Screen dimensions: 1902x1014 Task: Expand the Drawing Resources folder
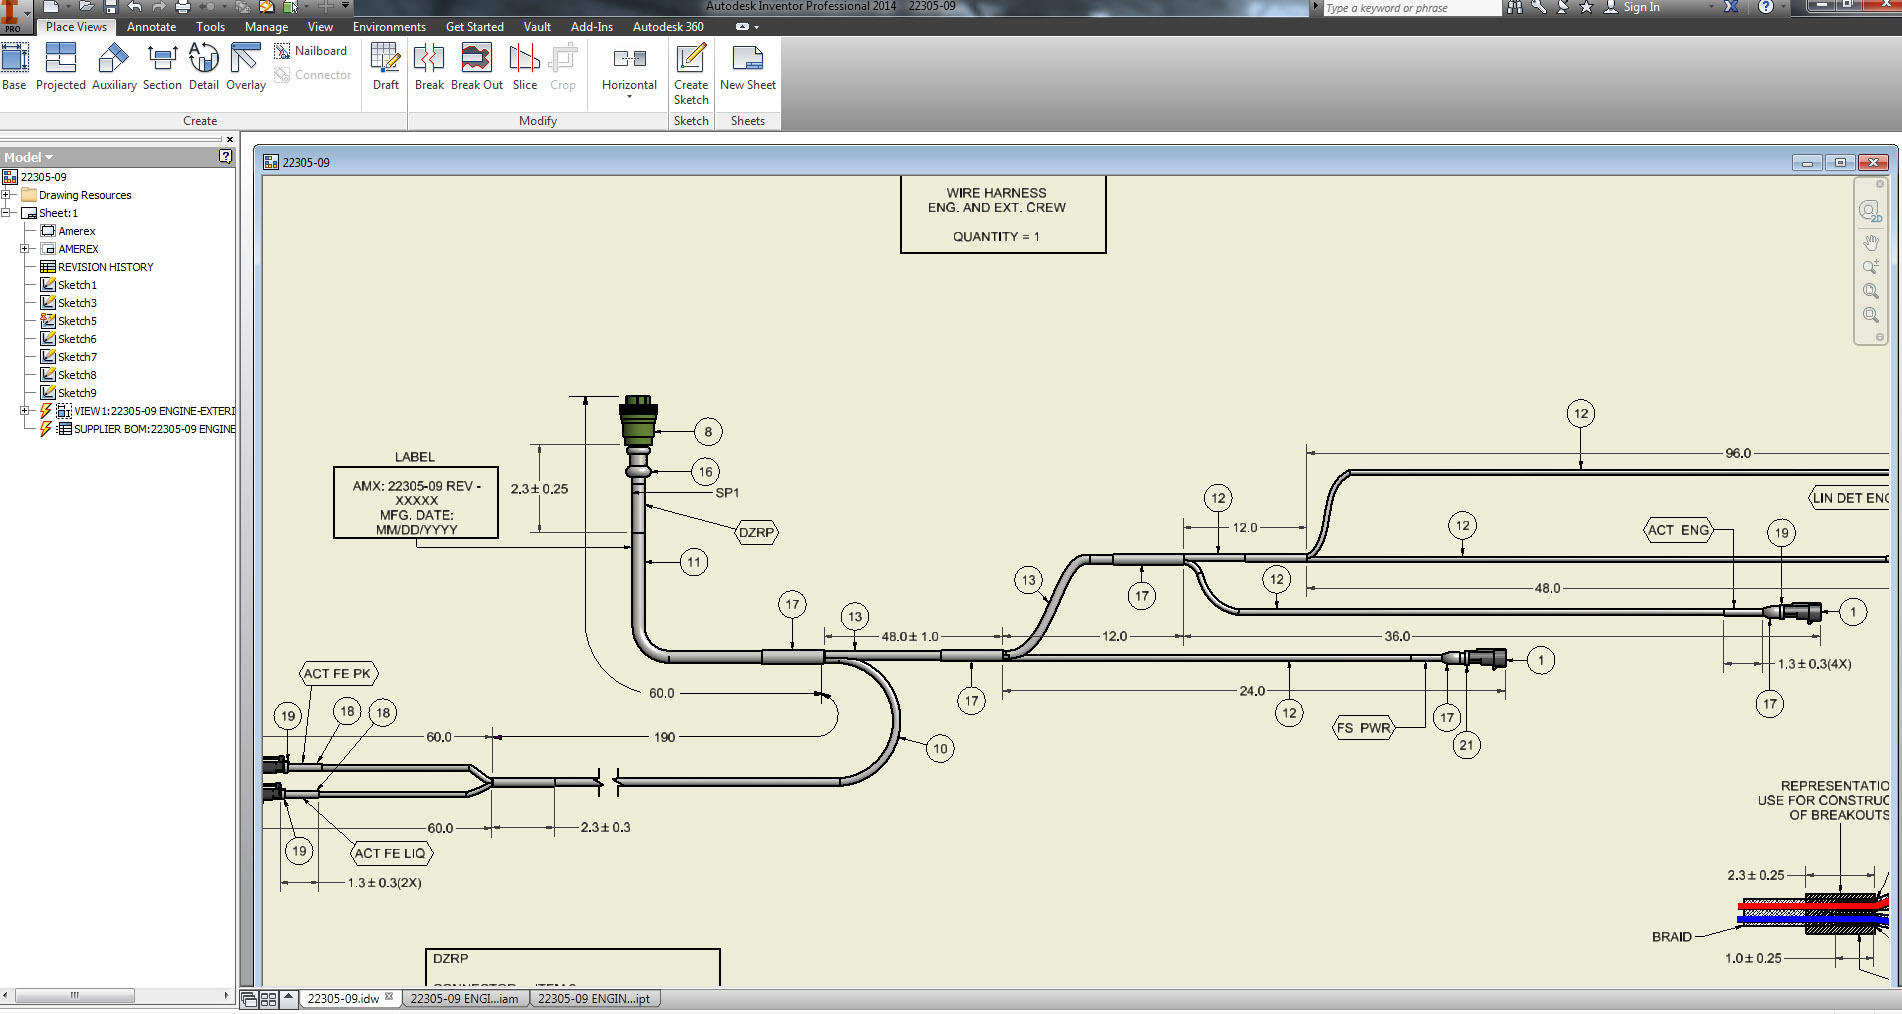(6, 195)
